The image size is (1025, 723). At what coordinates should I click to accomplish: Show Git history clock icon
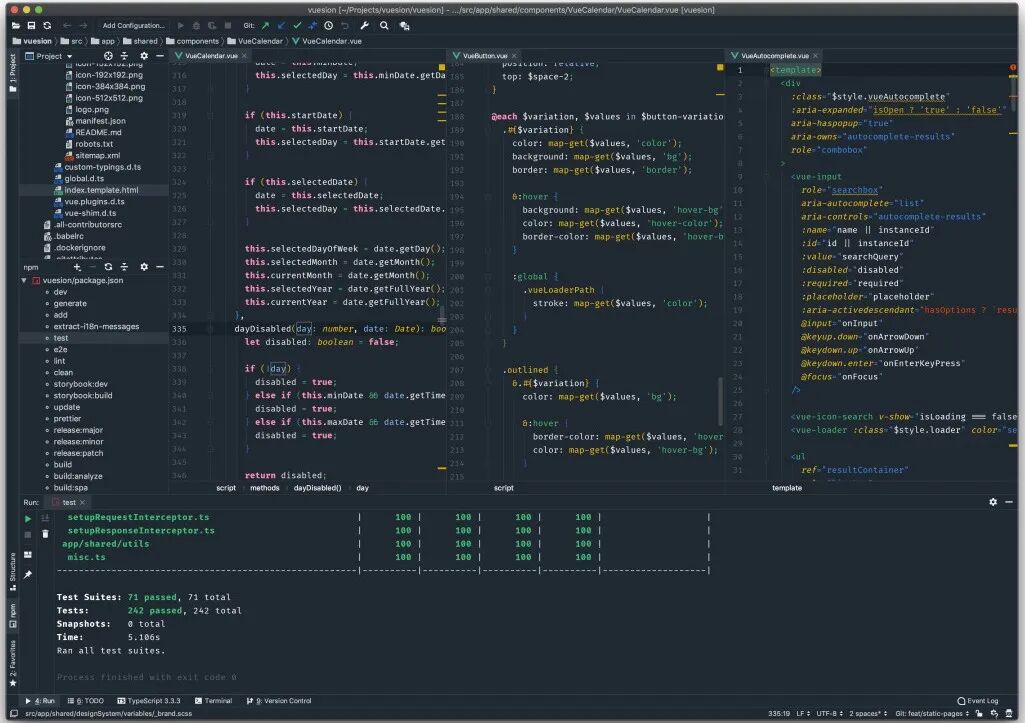click(328, 25)
